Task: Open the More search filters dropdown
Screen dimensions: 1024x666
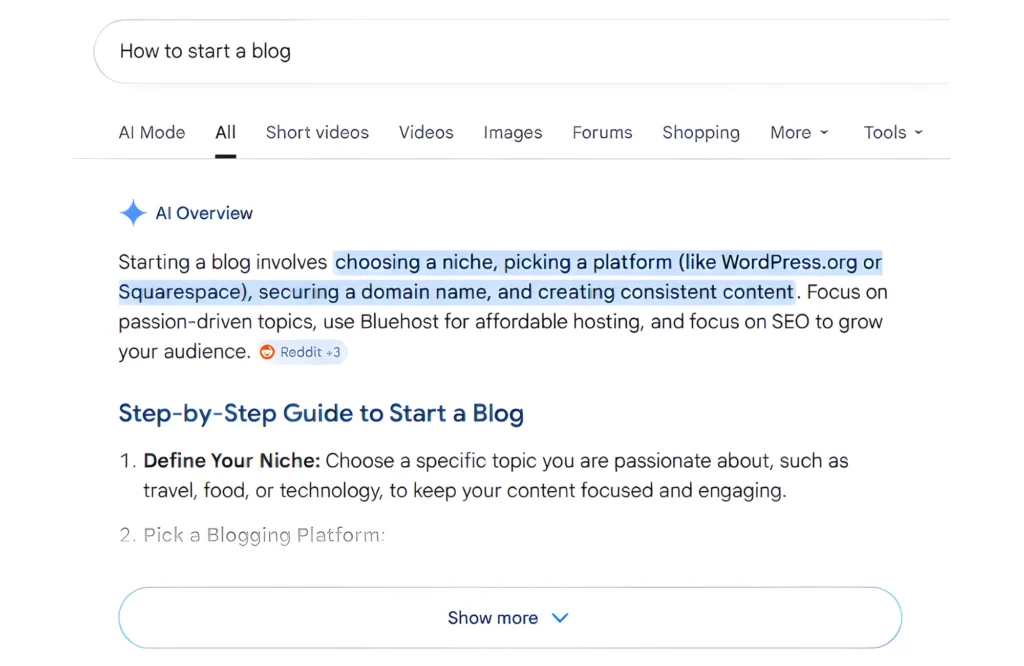Action: click(x=799, y=133)
